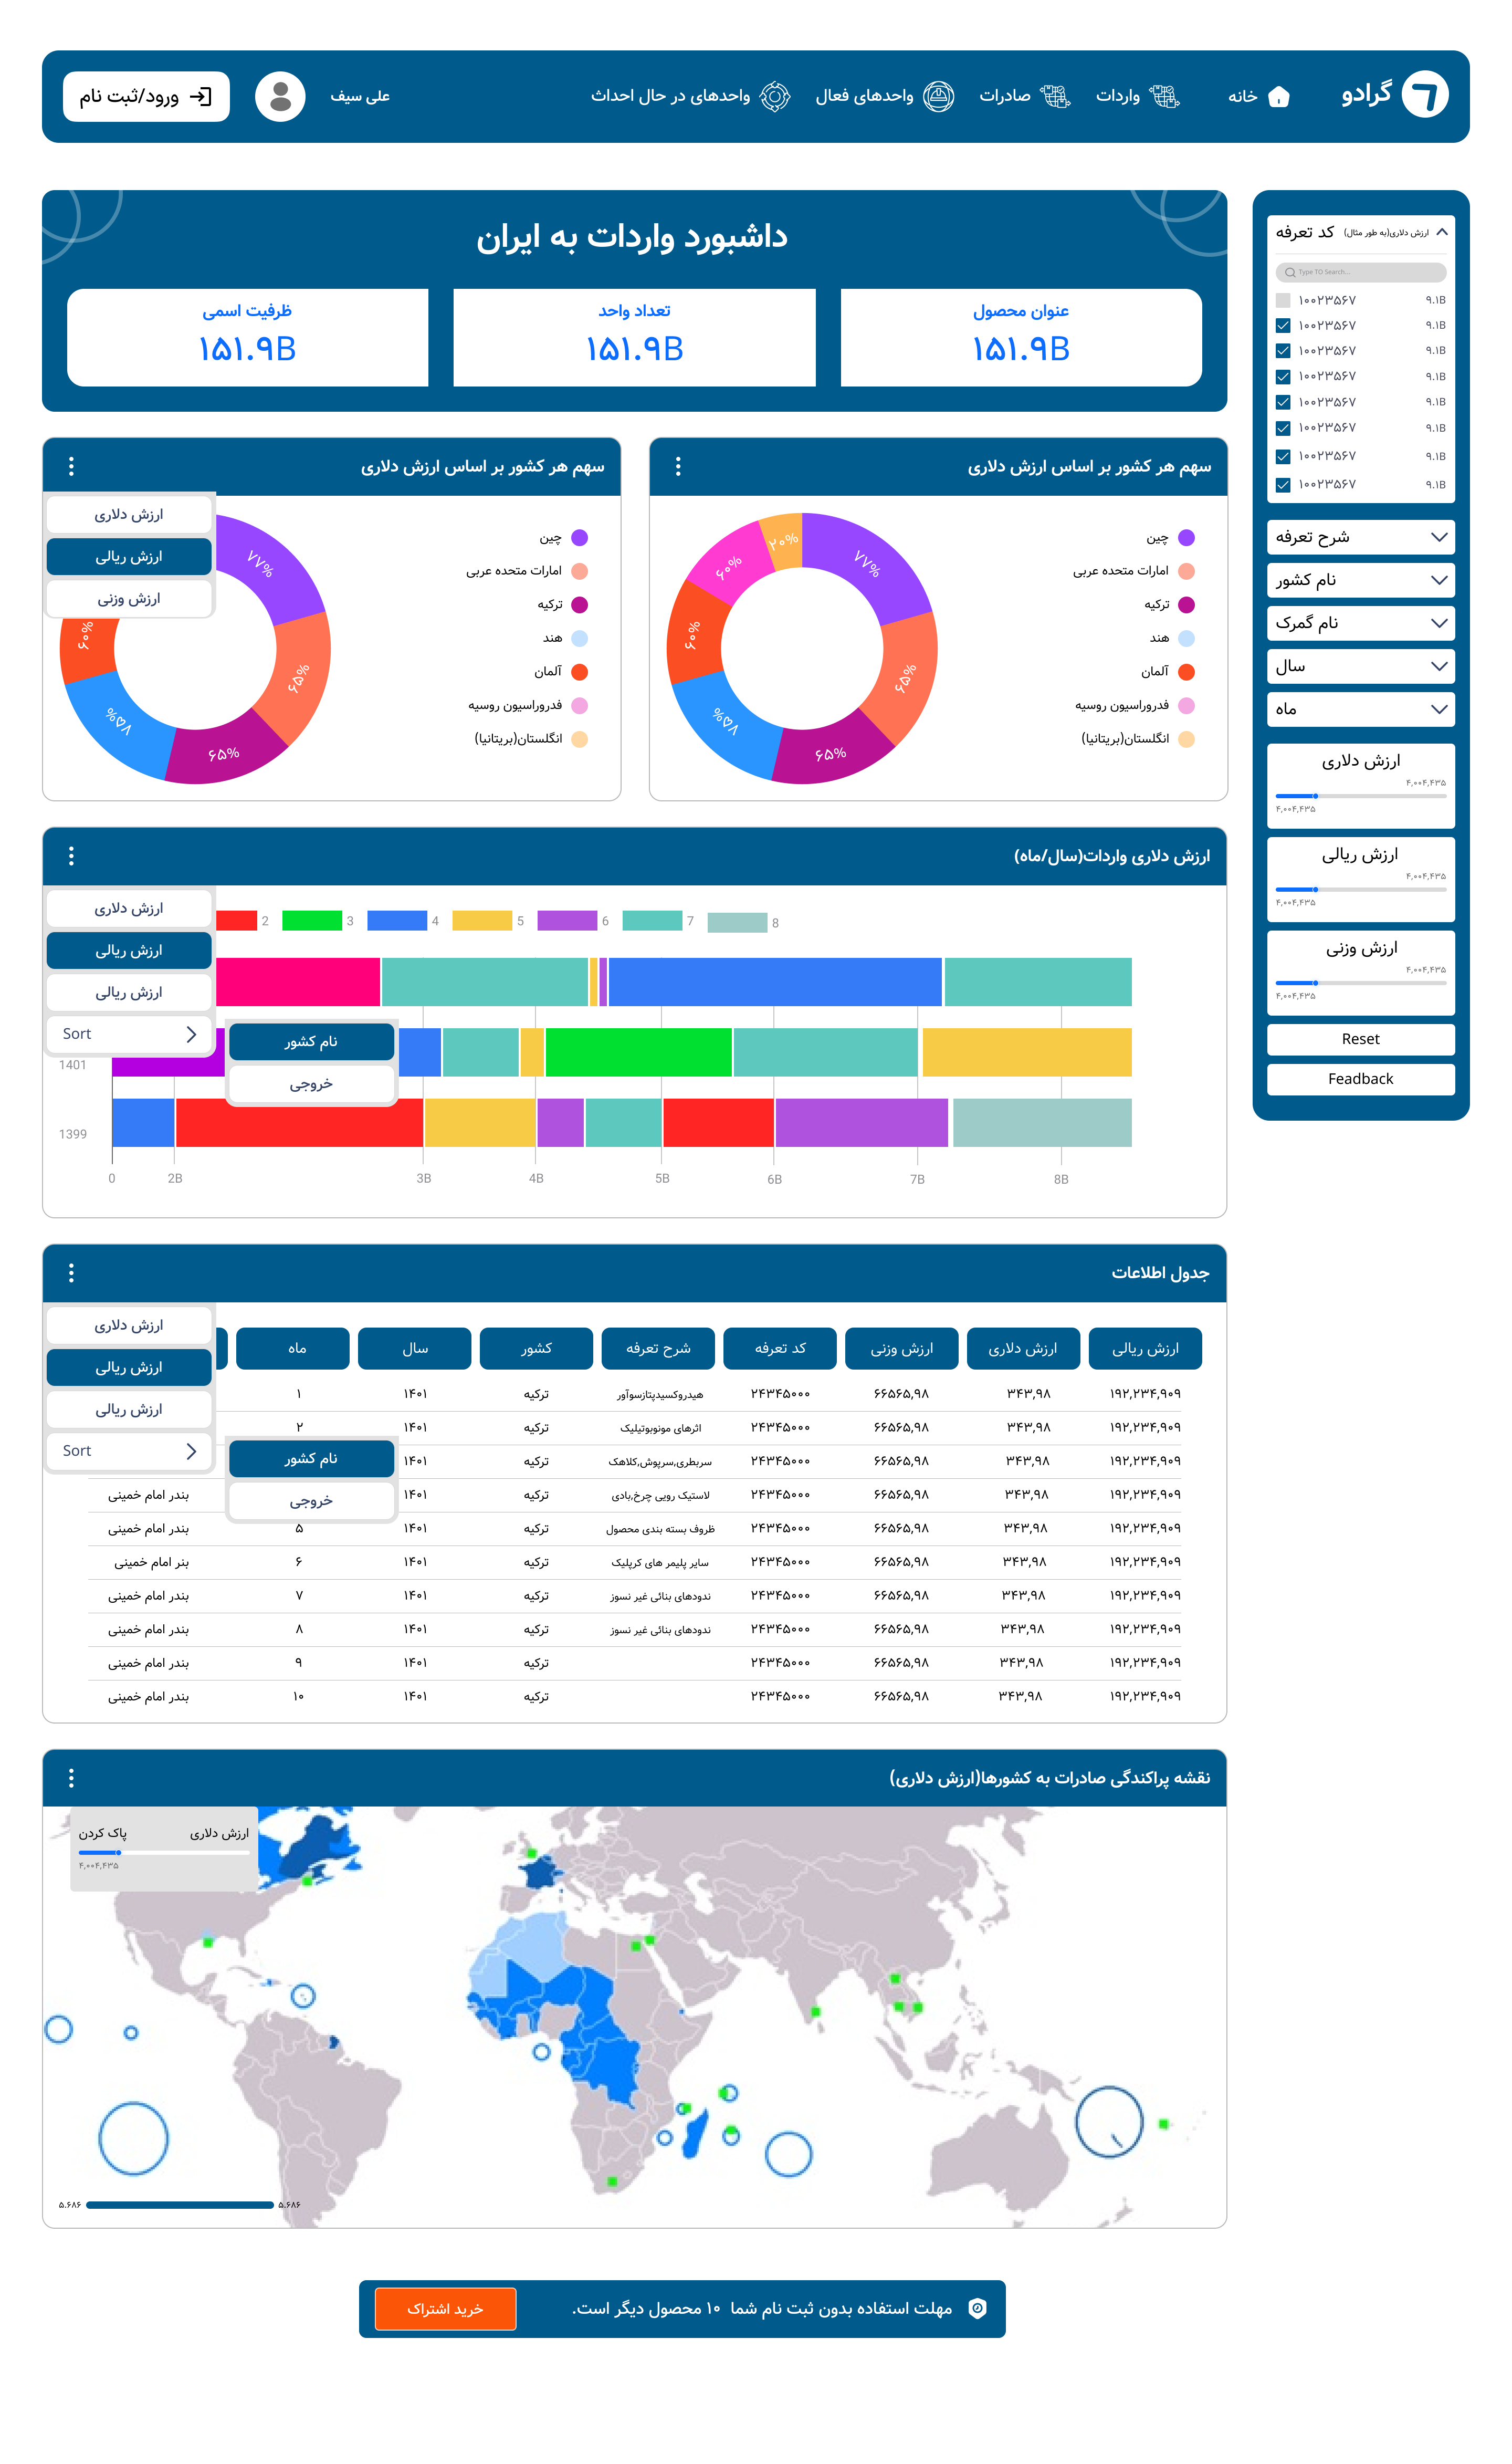Click the user profile avatar icon

pyautogui.click(x=280, y=97)
